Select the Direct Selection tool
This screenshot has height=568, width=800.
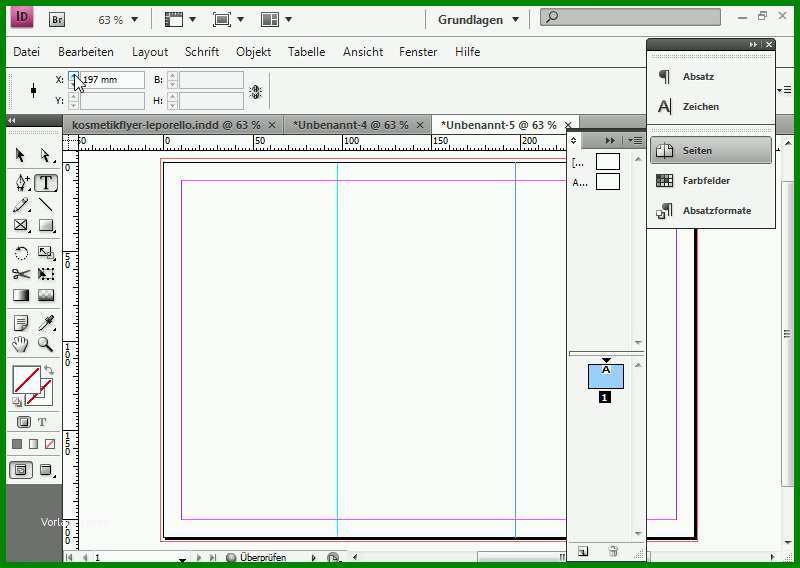(x=45, y=155)
